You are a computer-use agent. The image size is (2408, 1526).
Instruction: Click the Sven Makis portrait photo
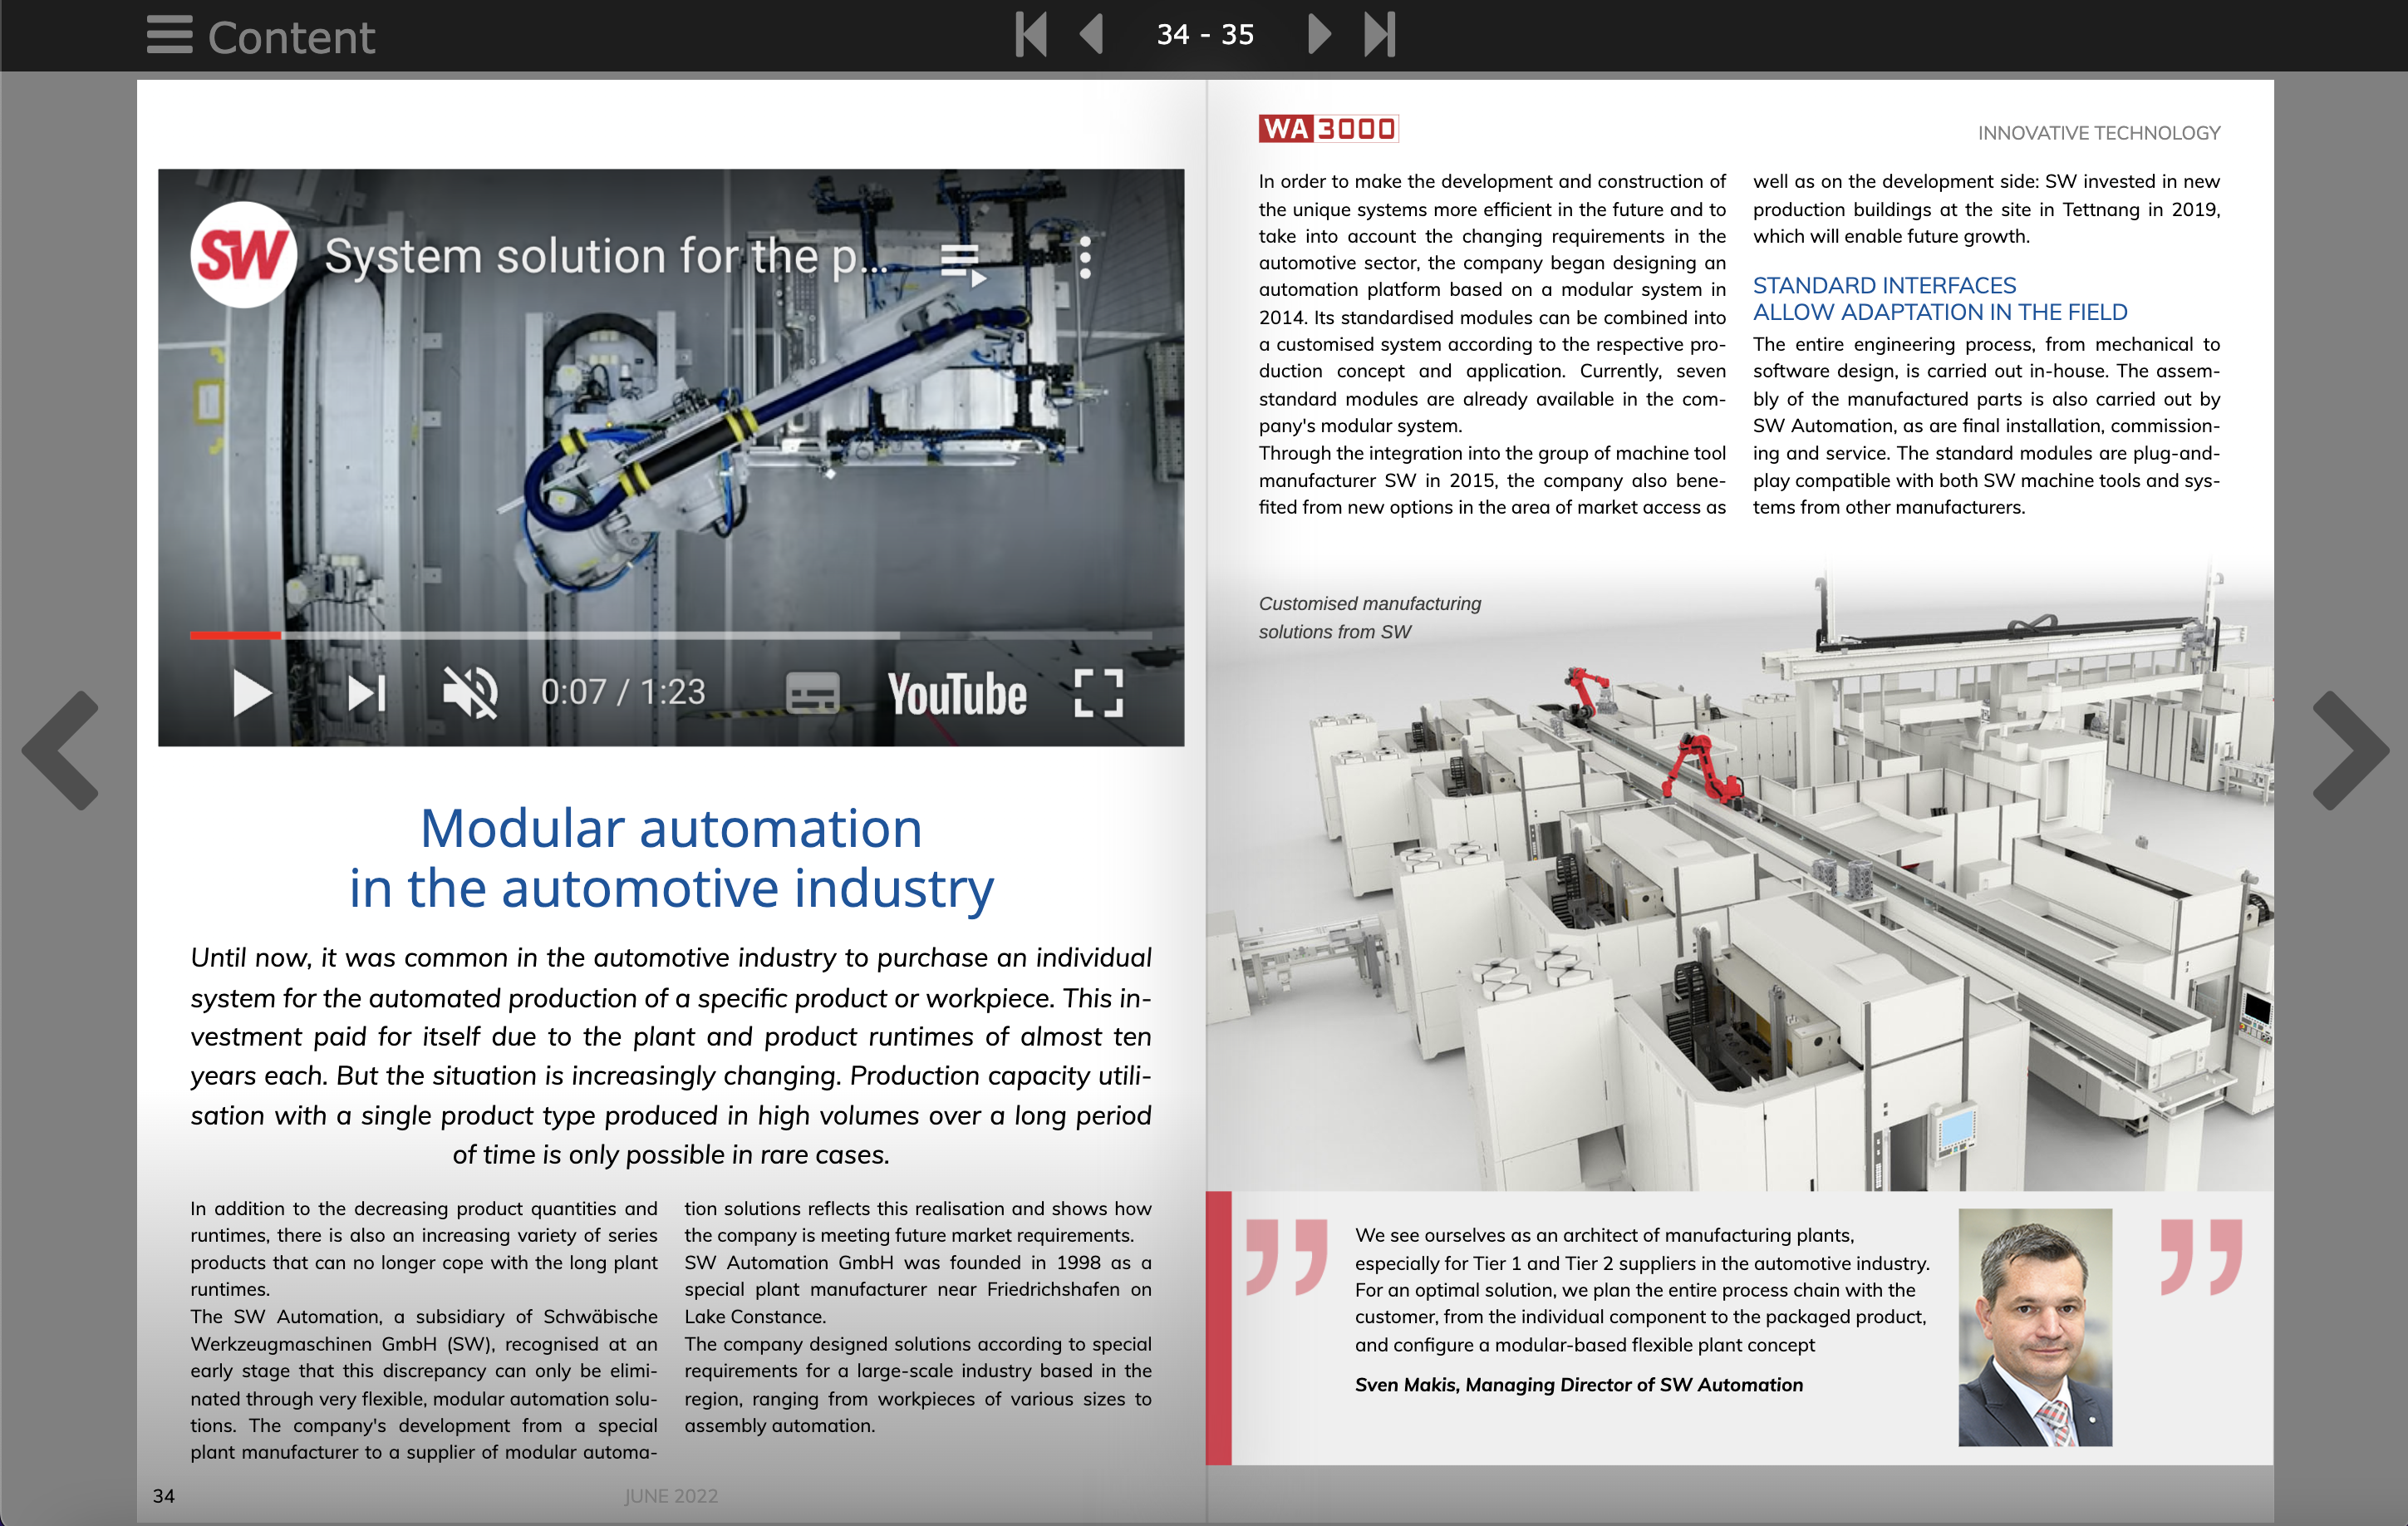pos(2035,1327)
